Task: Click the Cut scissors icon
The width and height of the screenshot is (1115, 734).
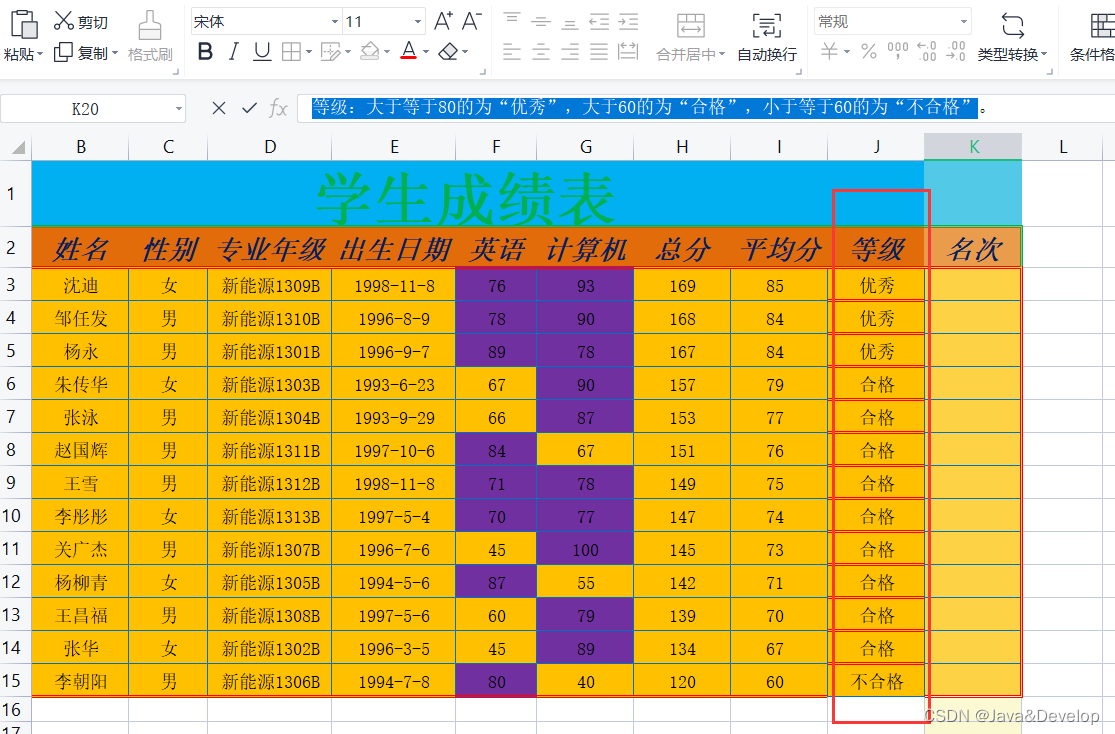Action: point(64,21)
